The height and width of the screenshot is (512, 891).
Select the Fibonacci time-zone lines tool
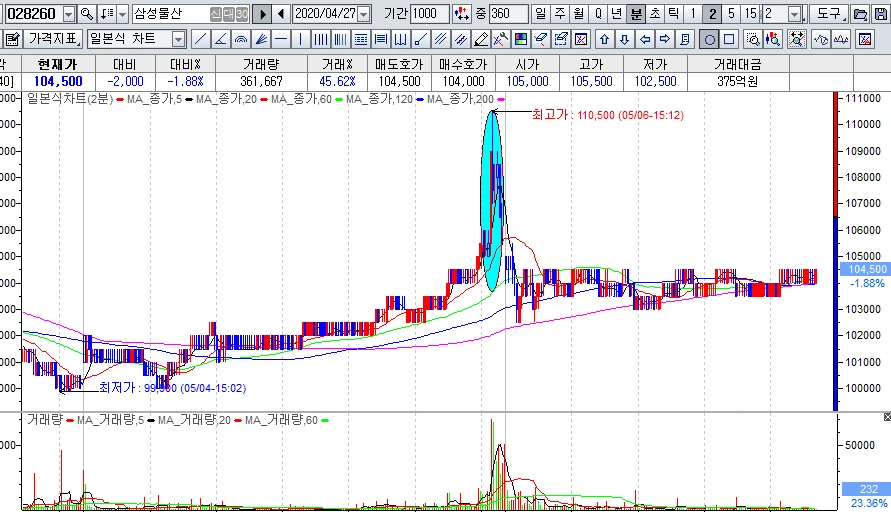pyautogui.click(x=340, y=39)
